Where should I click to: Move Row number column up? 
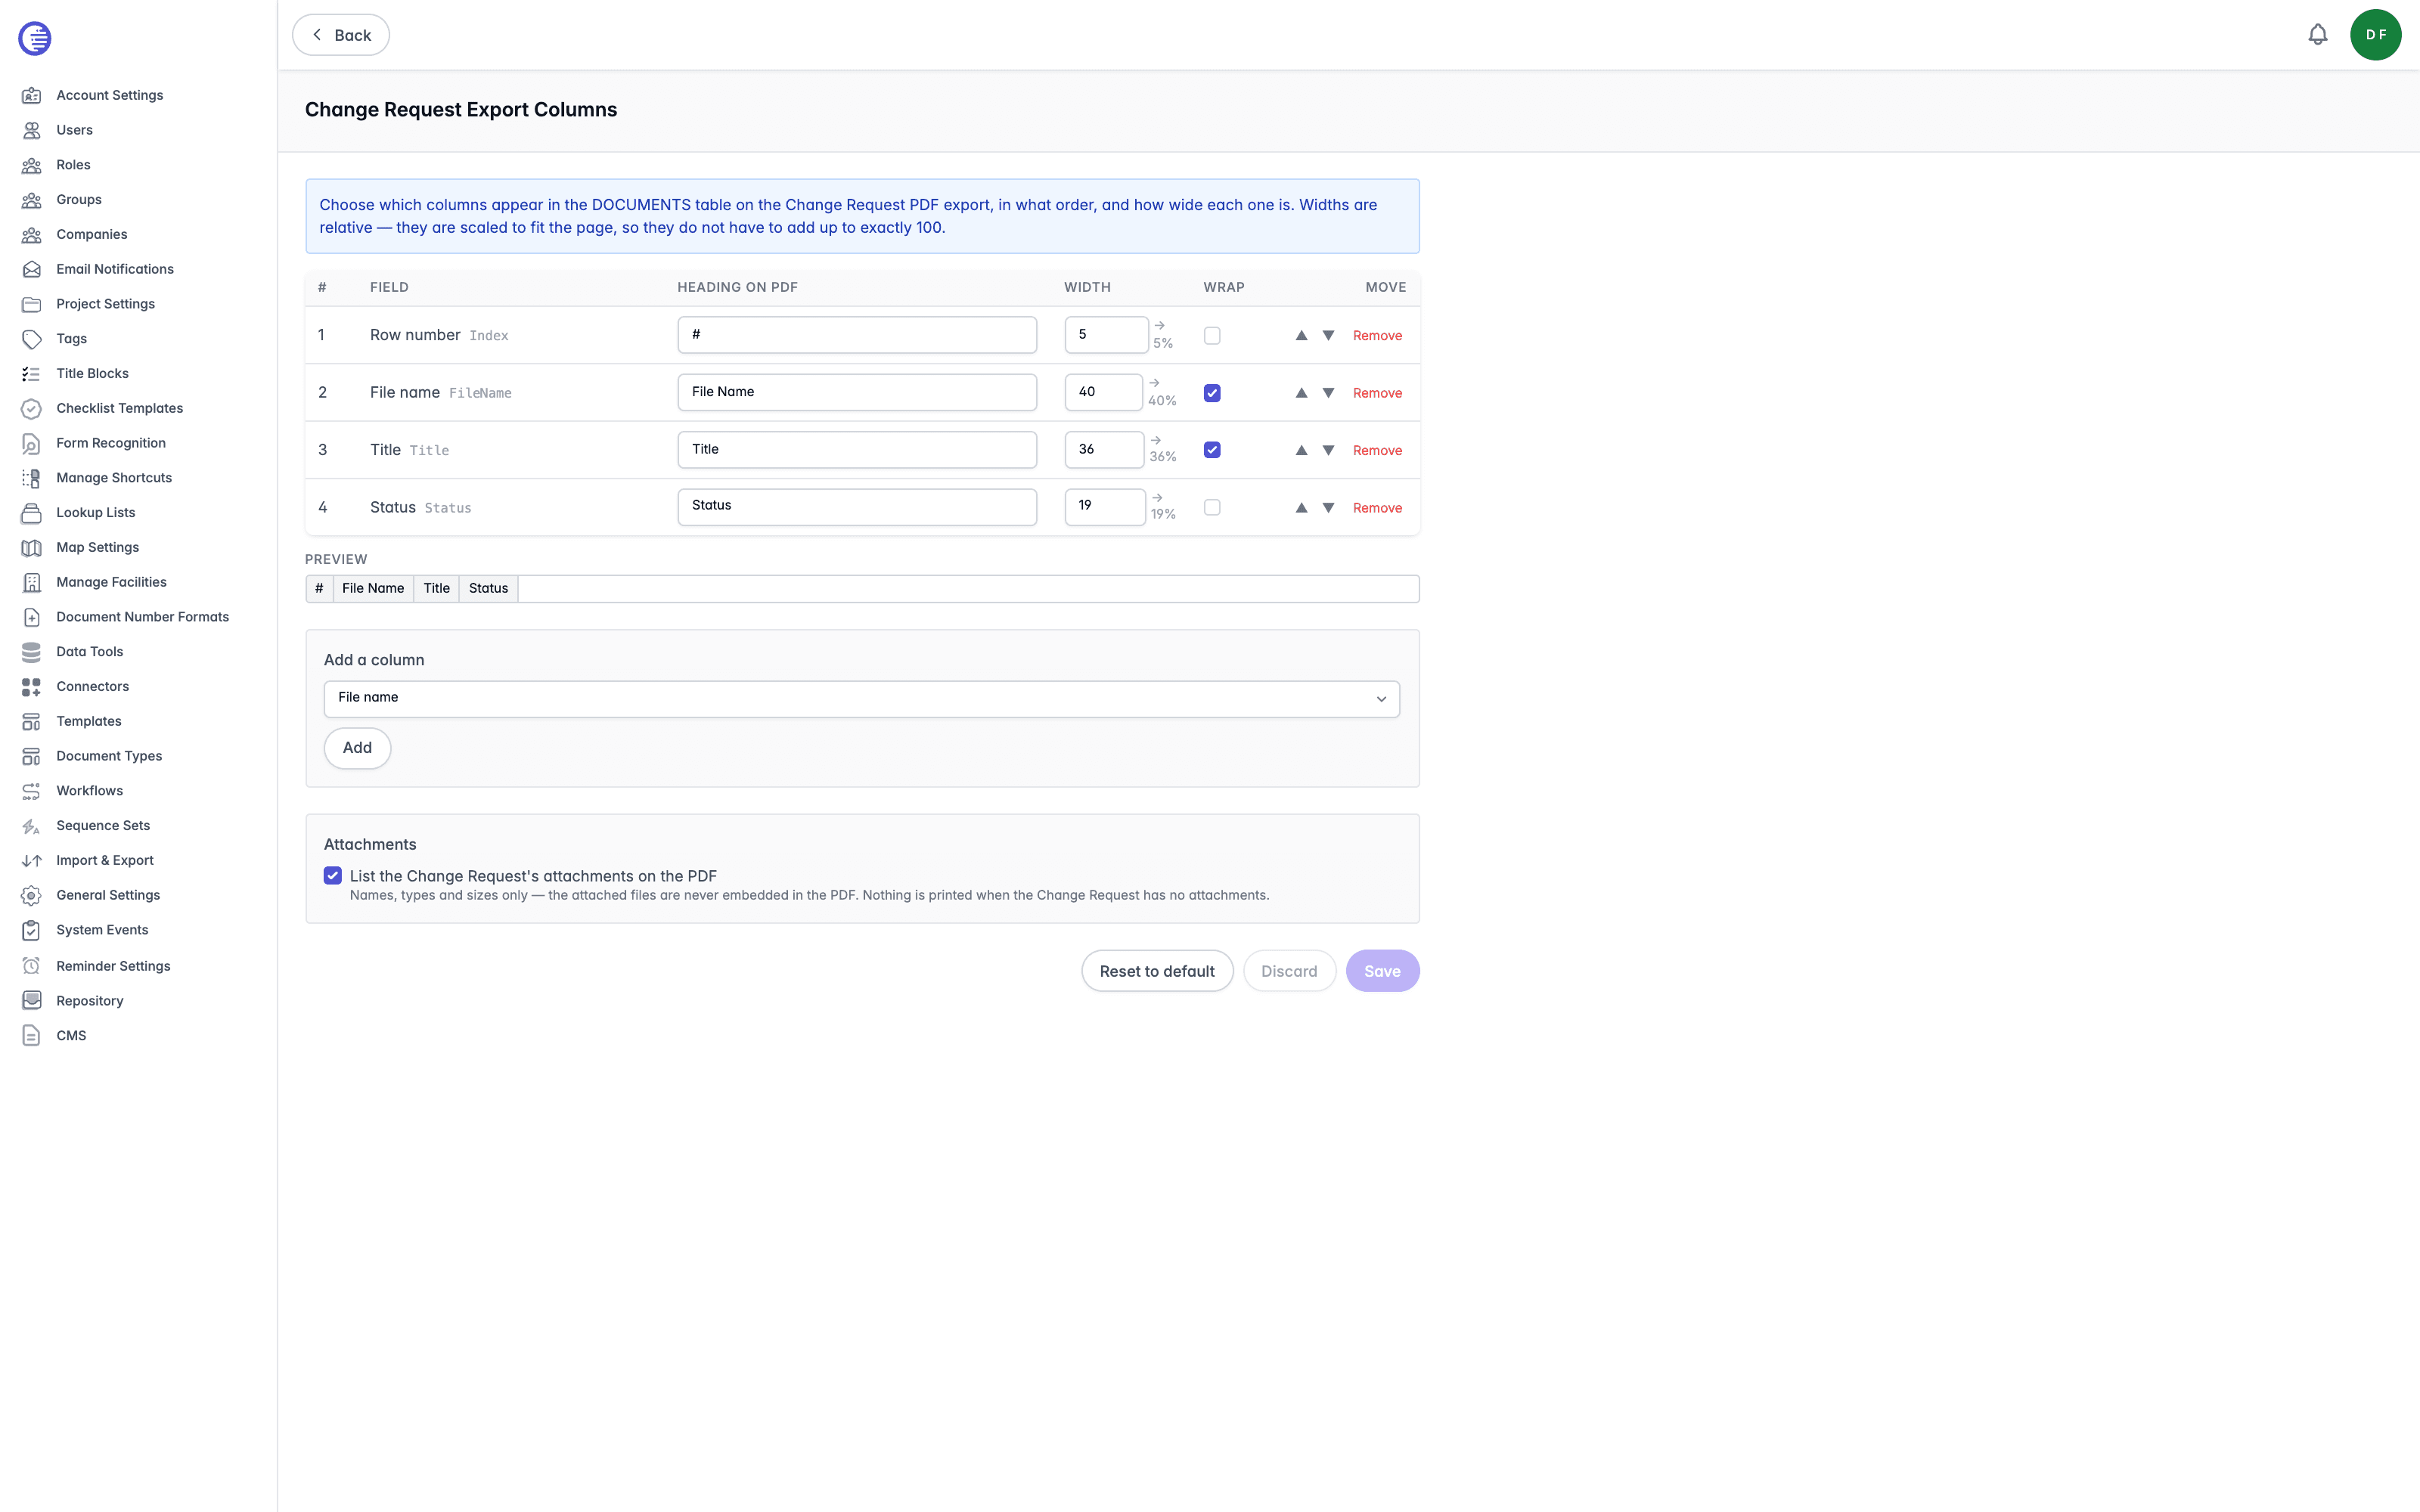pos(1301,336)
